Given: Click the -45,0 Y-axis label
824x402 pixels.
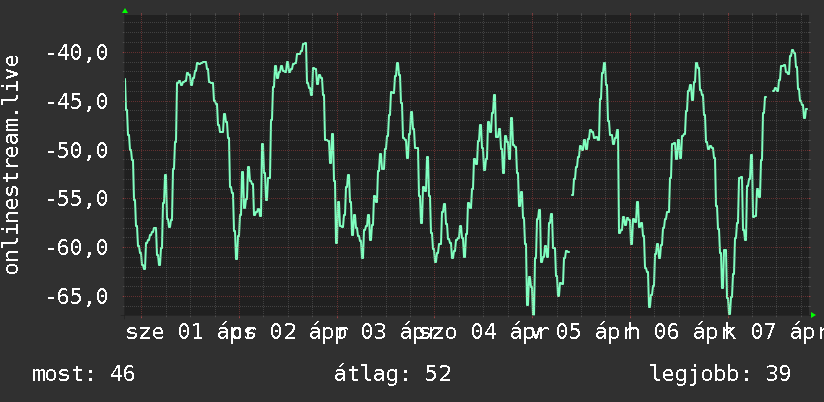Looking at the screenshot, I should (77, 101).
